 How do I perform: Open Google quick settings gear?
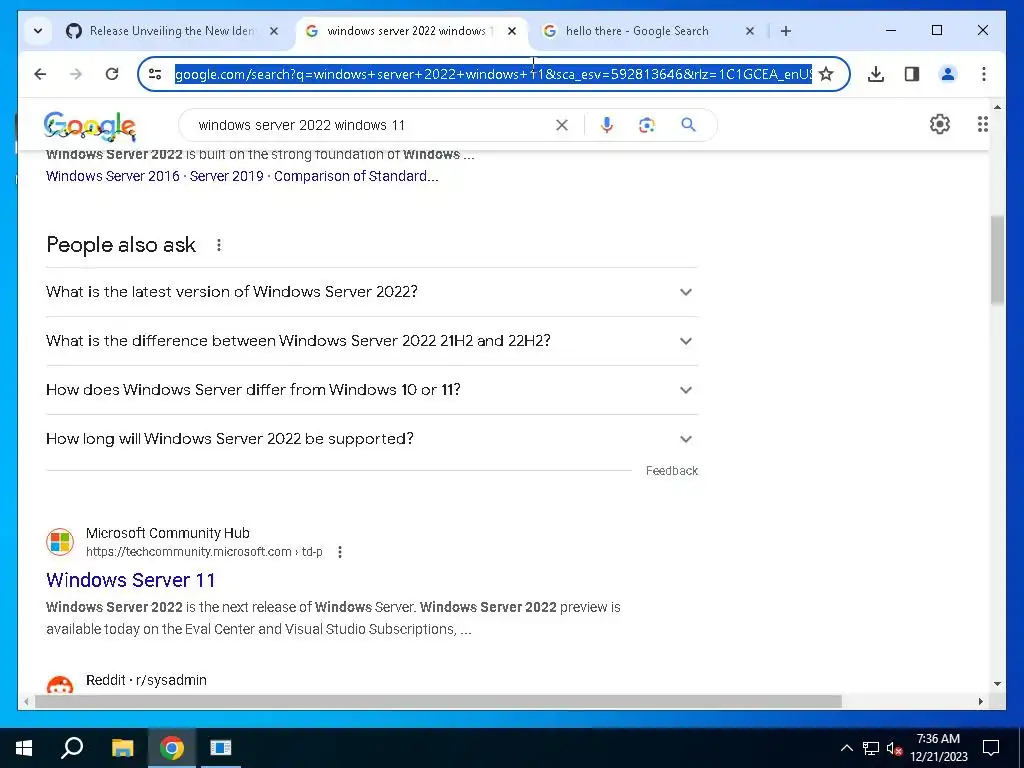pyautogui.click(x=939, y=124)
